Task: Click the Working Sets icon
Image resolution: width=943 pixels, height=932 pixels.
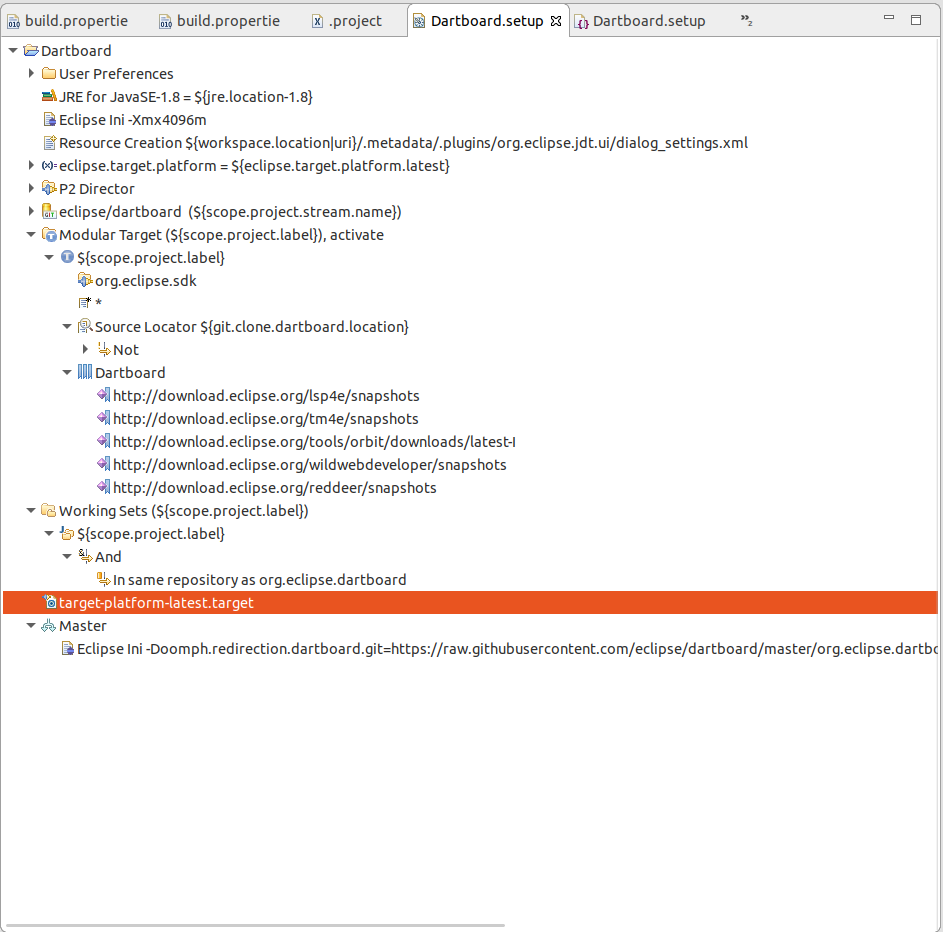Action: click(49, 510)
